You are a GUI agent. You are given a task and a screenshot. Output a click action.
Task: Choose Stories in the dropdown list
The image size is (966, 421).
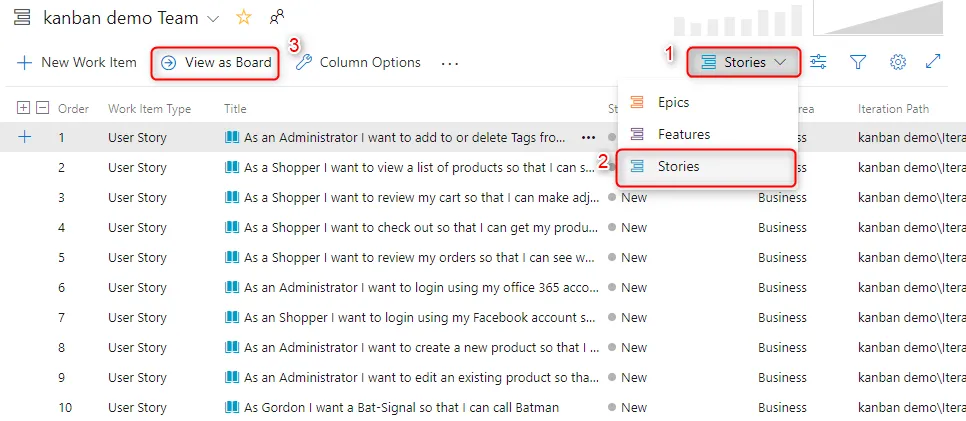click(x=678, y=166)
